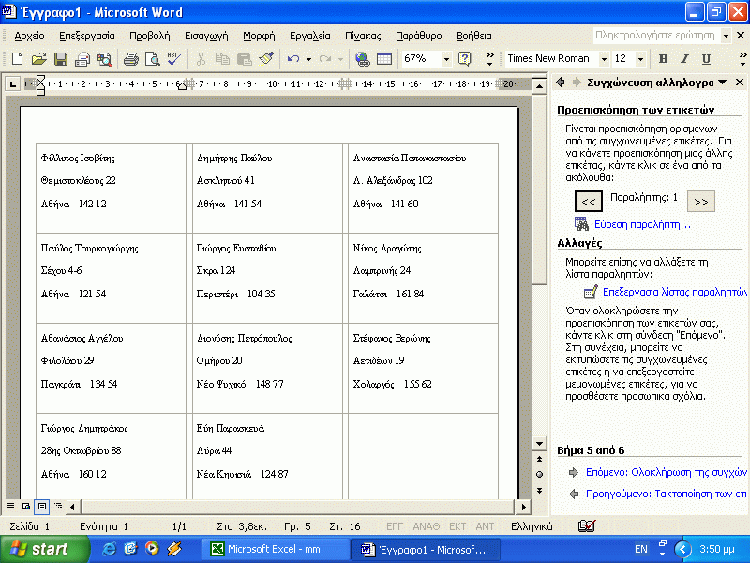Click the Paste clipboard icon
The height and width of the screenshot is (563, 750).
click(244, 59)
